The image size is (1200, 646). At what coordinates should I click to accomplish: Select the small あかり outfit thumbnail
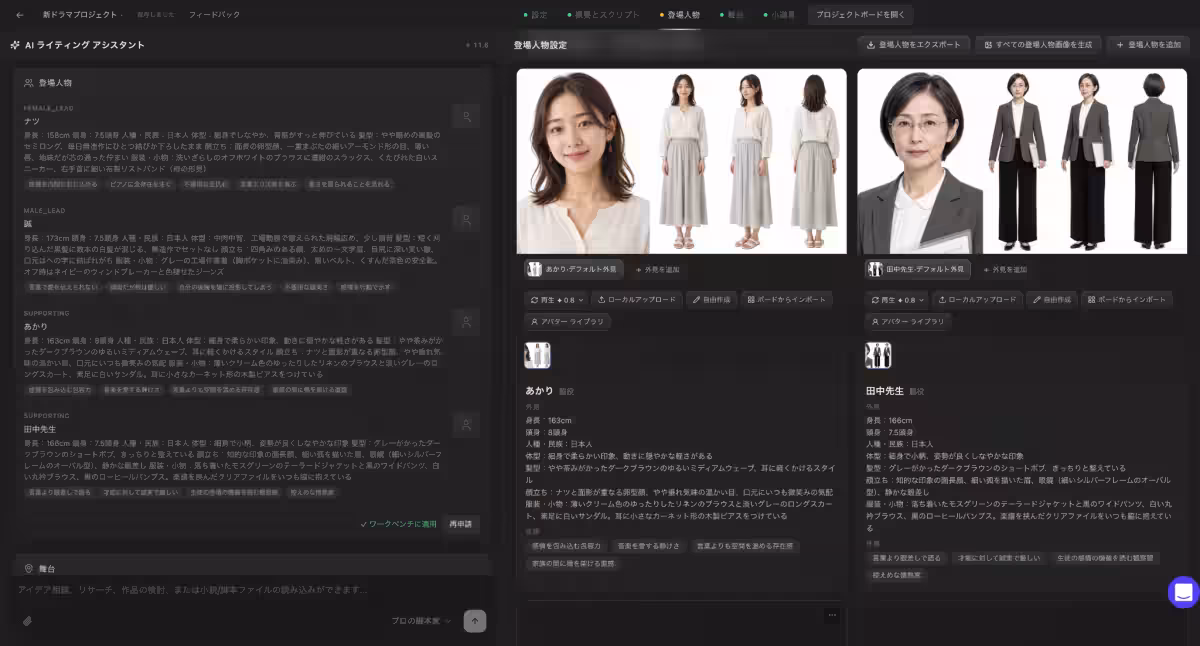[x=537, y=355]
